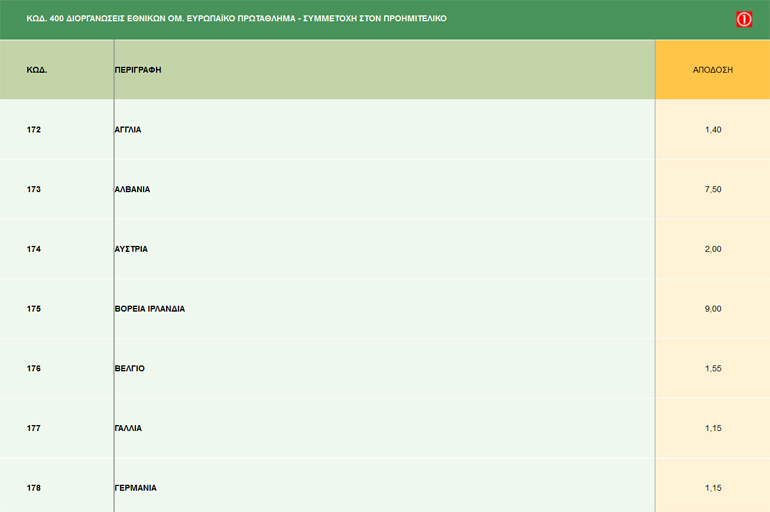Choose odds 9,00 for ΒΟΡΕΙΑ ΙΡΛΑΝΔΙΑ
The image size is (770, 512).
(x=712, y=309)
